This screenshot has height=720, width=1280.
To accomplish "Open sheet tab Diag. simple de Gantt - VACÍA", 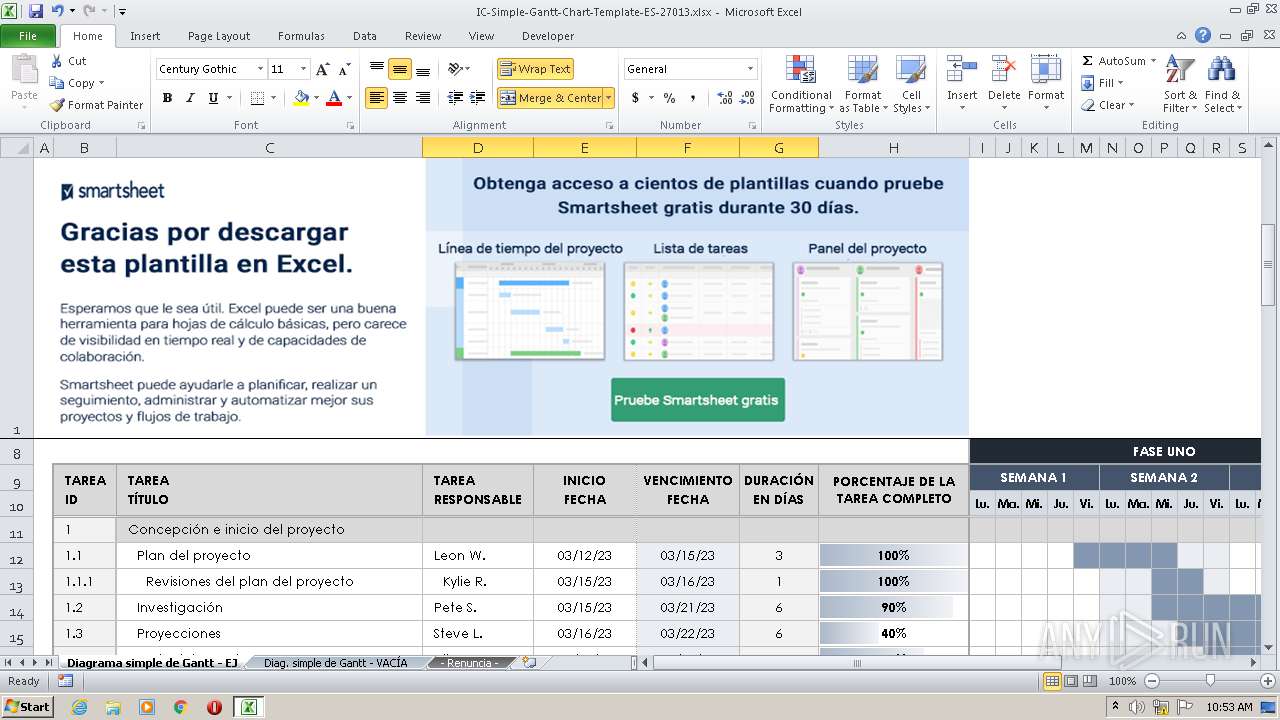I will [x=335, y=663].
